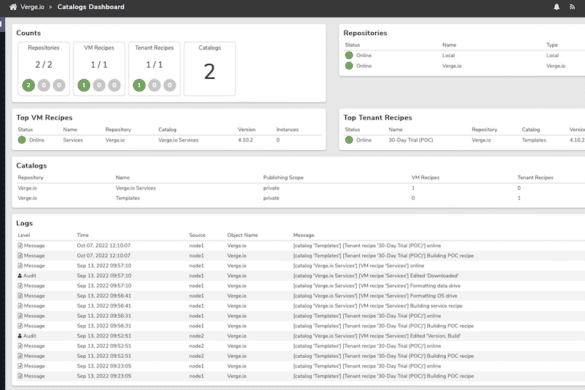Open the Verge.io breadcrumb link
Screen dimensions: 585x390
tap(32, 7)
